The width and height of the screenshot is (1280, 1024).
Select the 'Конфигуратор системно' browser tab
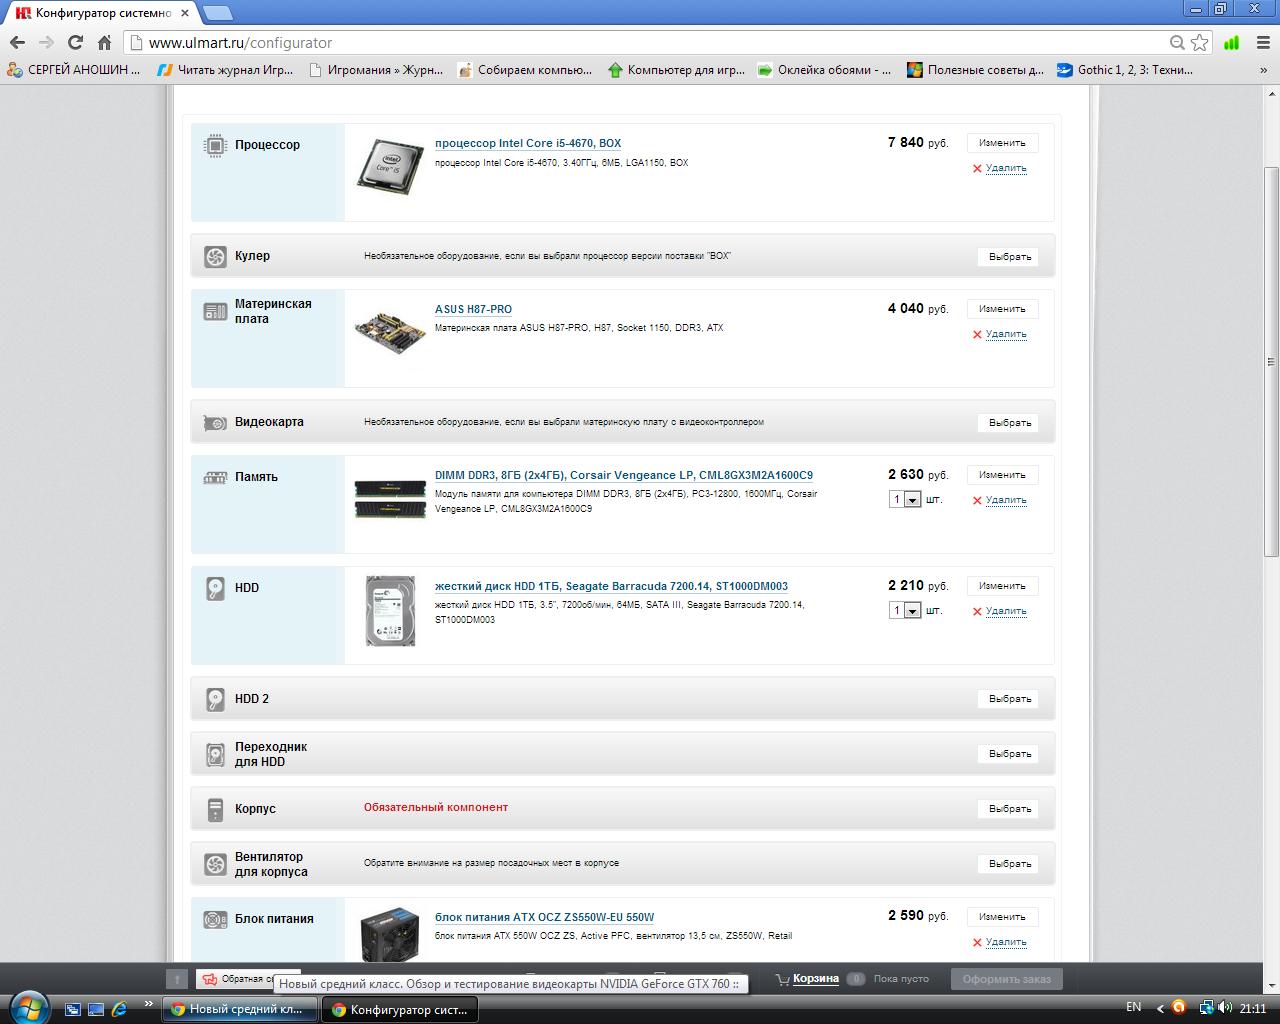(104, 13)
